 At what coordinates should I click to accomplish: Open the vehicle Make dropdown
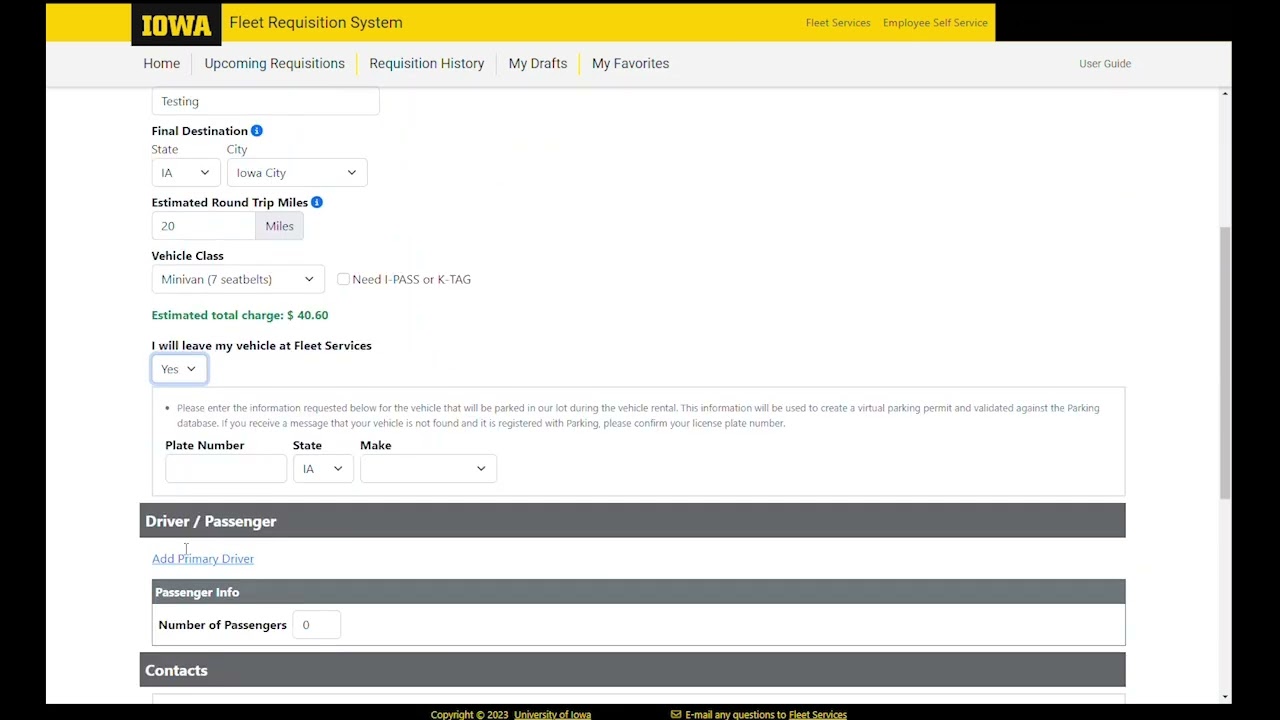click(x=428, y=469)
